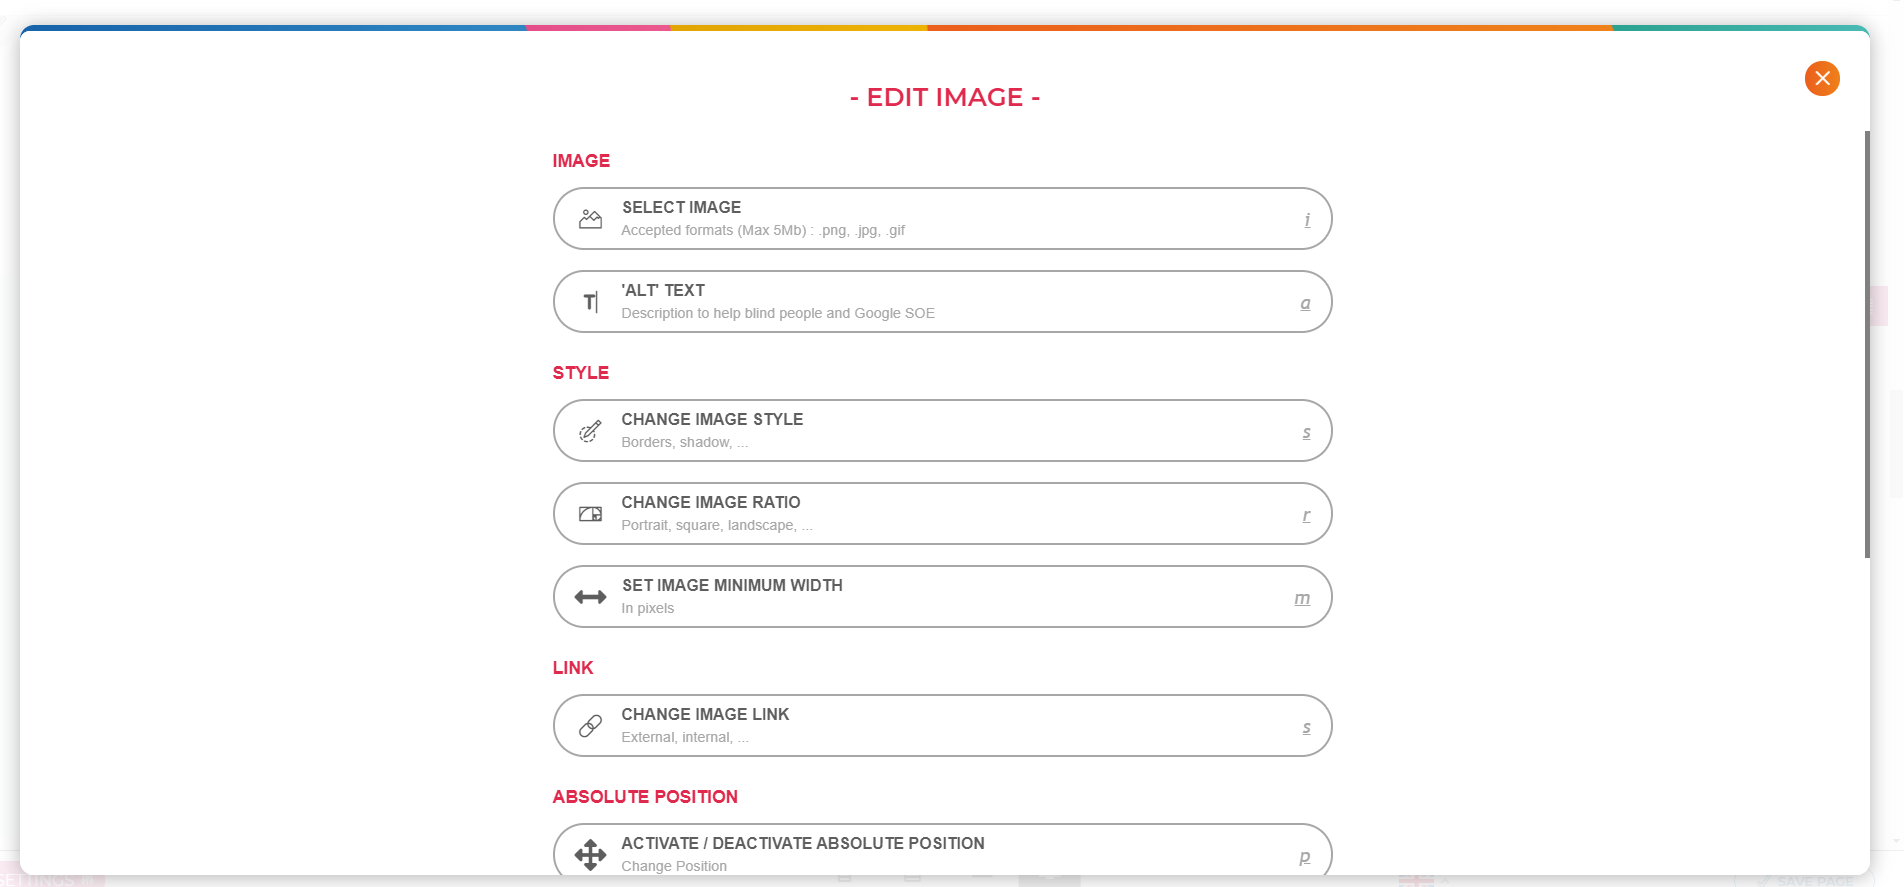
Task: Toggle Activate / Deactivate Absolute Position
Action: (942, 850)
